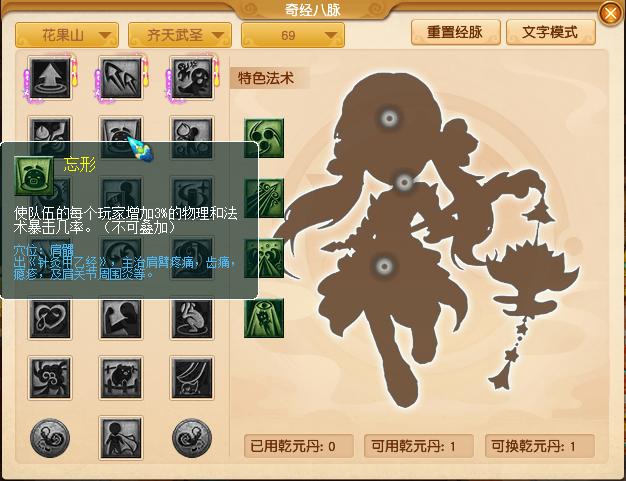Switch to 文字模式 text mode
The height and width of the screenshot is (481, 626).
pos(550,32)
